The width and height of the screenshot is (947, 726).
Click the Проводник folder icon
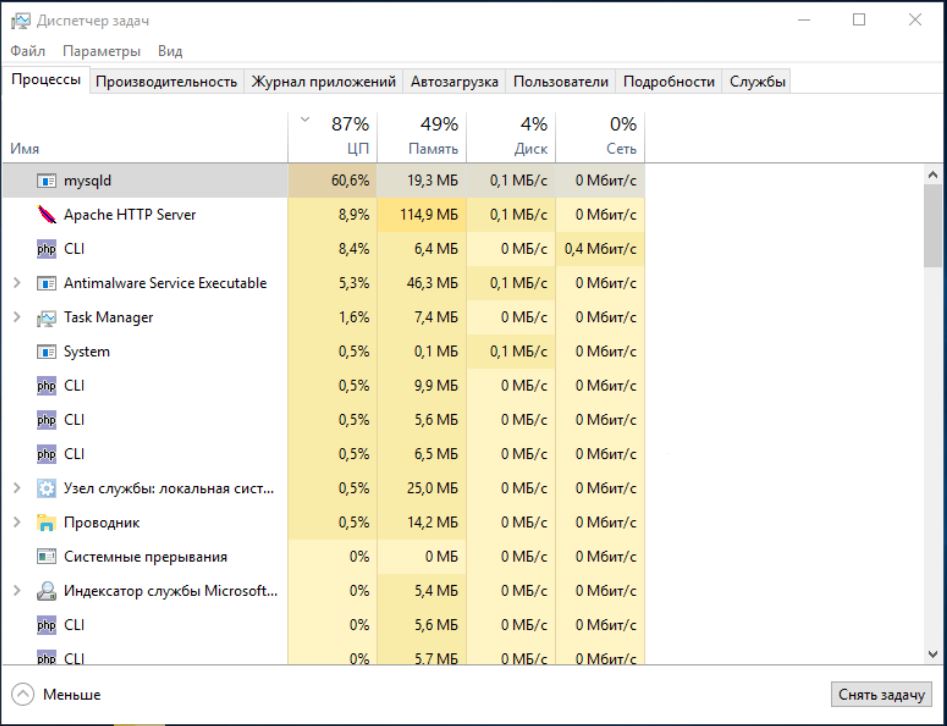tap(46, 523)
